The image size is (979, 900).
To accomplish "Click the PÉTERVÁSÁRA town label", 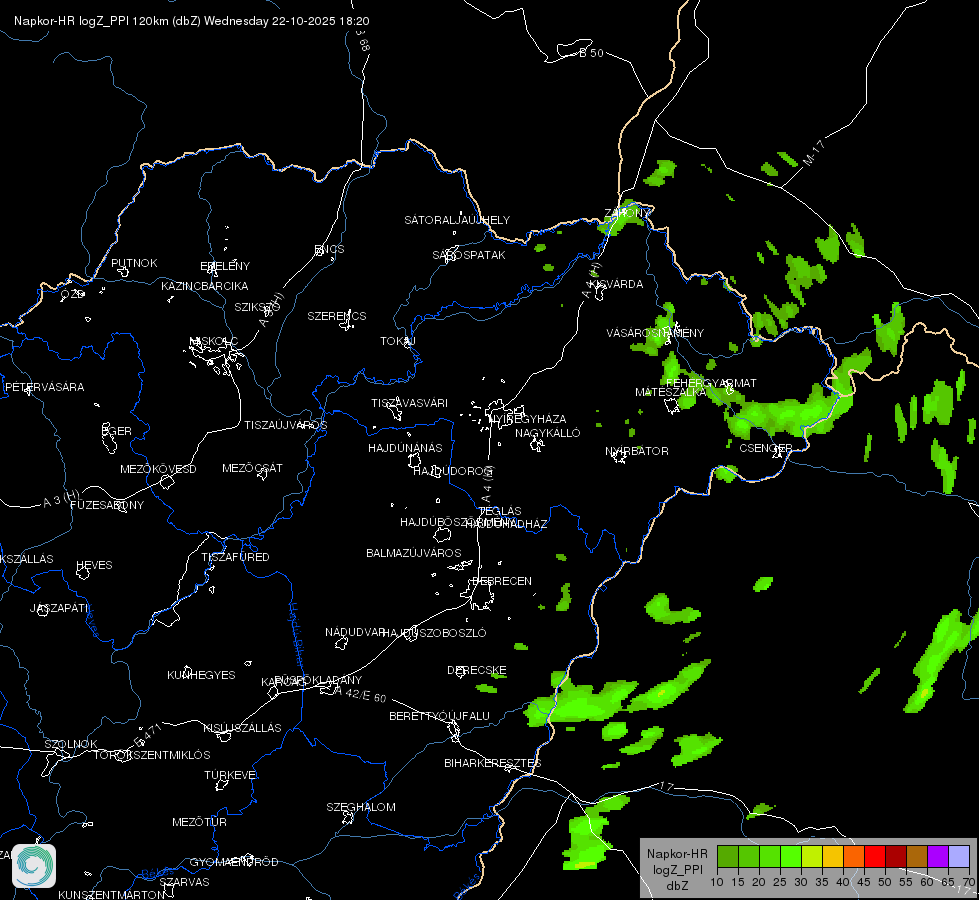I will (44, 387).
